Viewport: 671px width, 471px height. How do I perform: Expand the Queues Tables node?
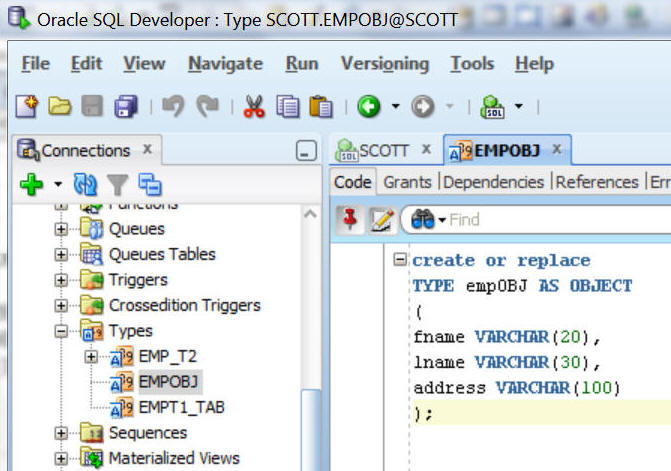click(x=61, y=255)
